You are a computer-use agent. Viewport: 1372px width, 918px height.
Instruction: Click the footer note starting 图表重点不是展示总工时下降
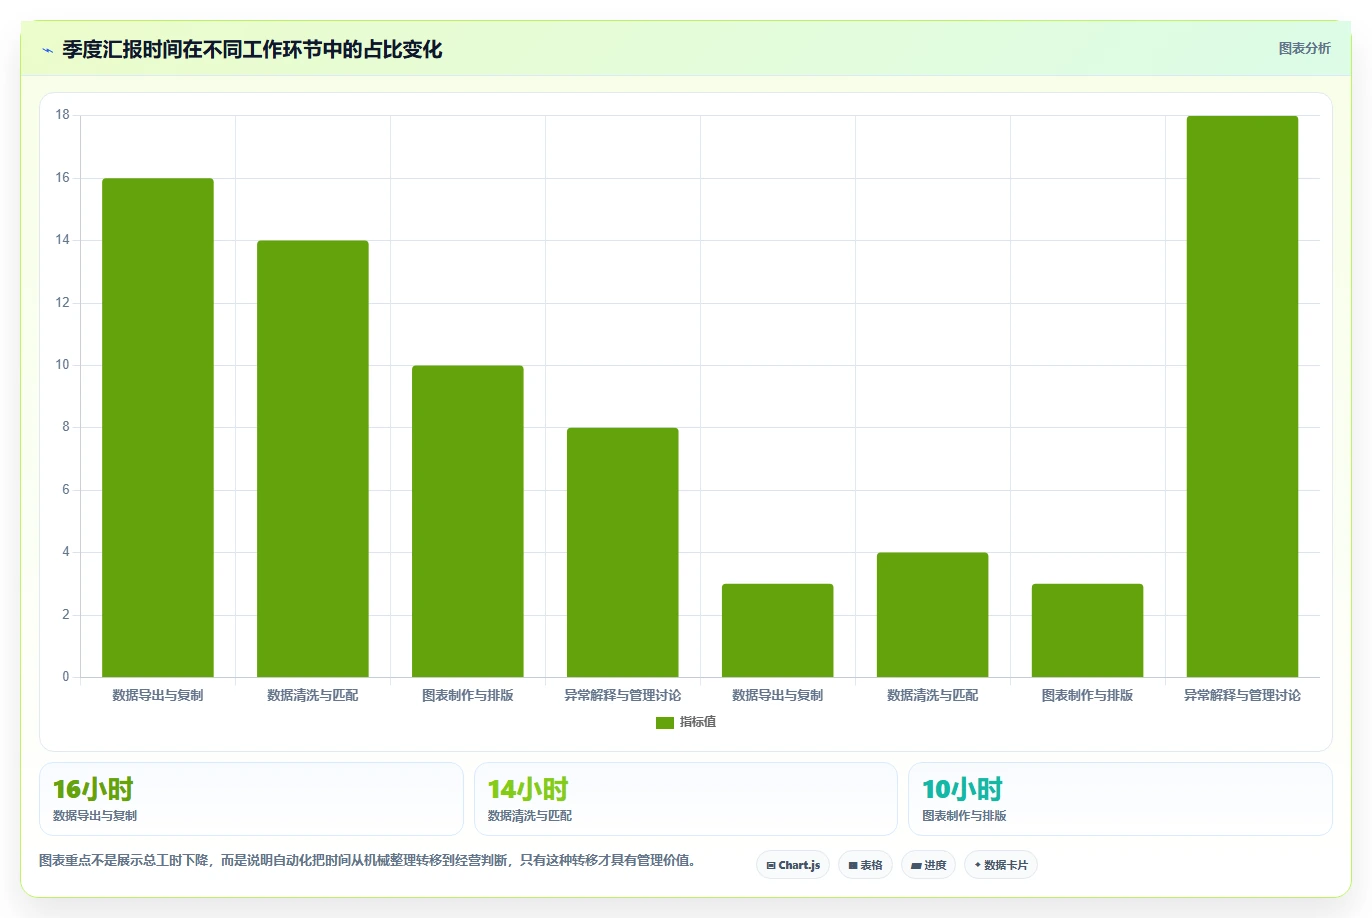click(368, 860)
